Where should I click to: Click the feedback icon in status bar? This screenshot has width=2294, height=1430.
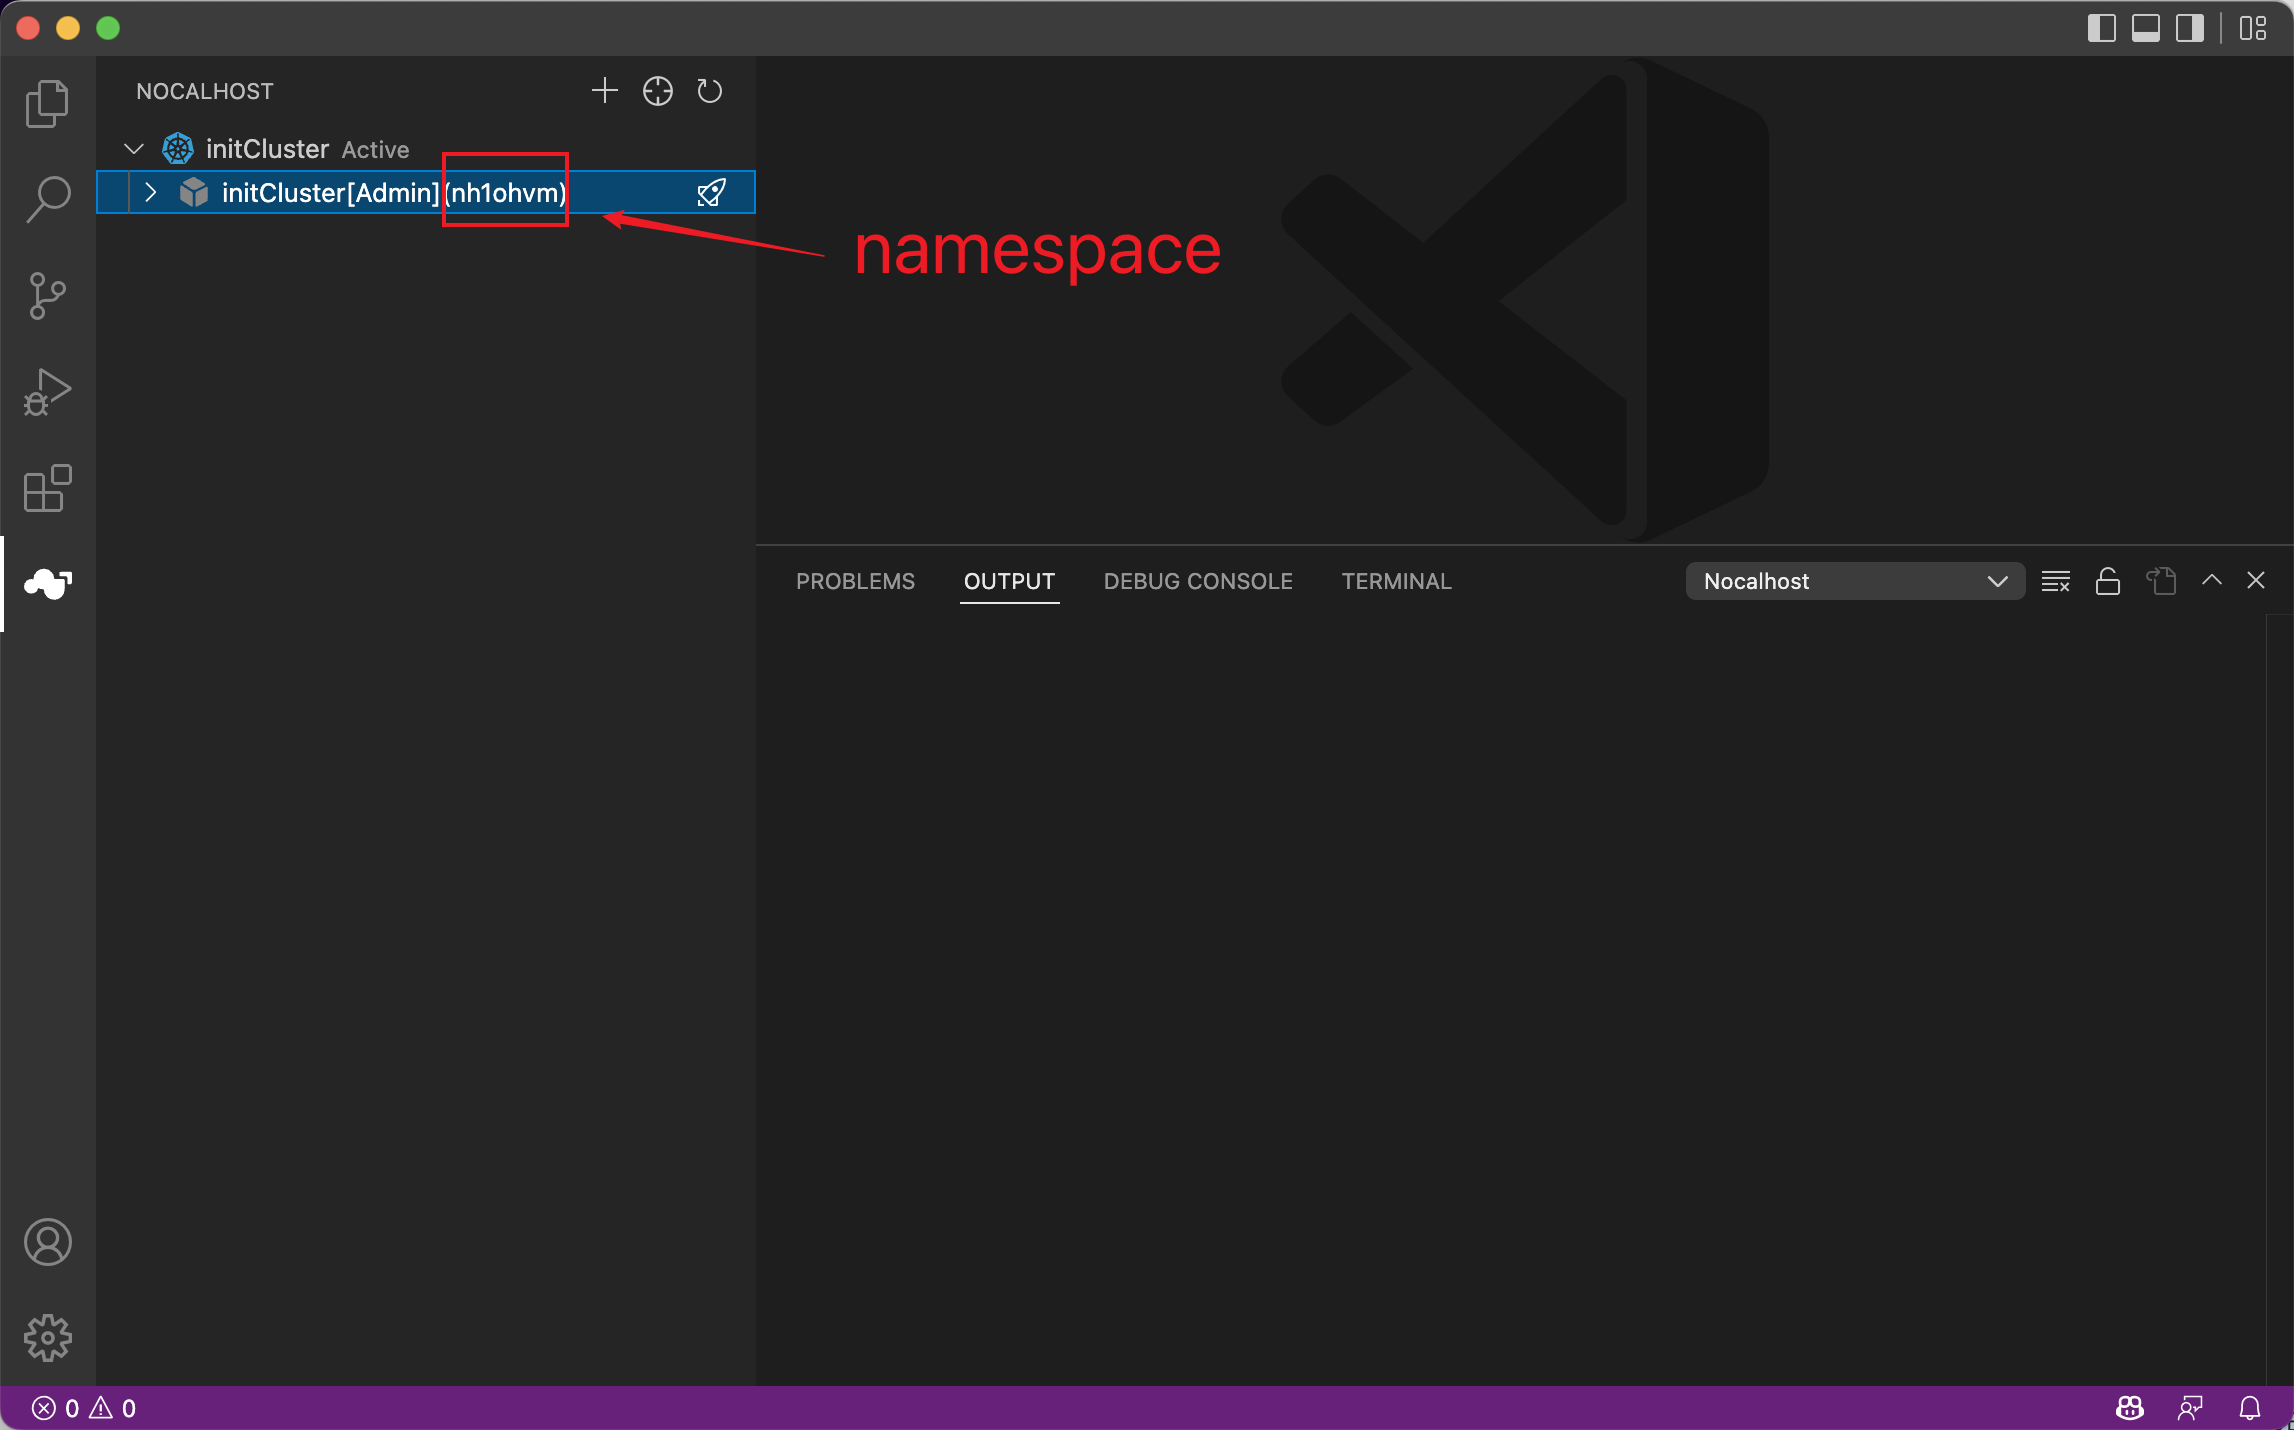tap(2190, 1408)
